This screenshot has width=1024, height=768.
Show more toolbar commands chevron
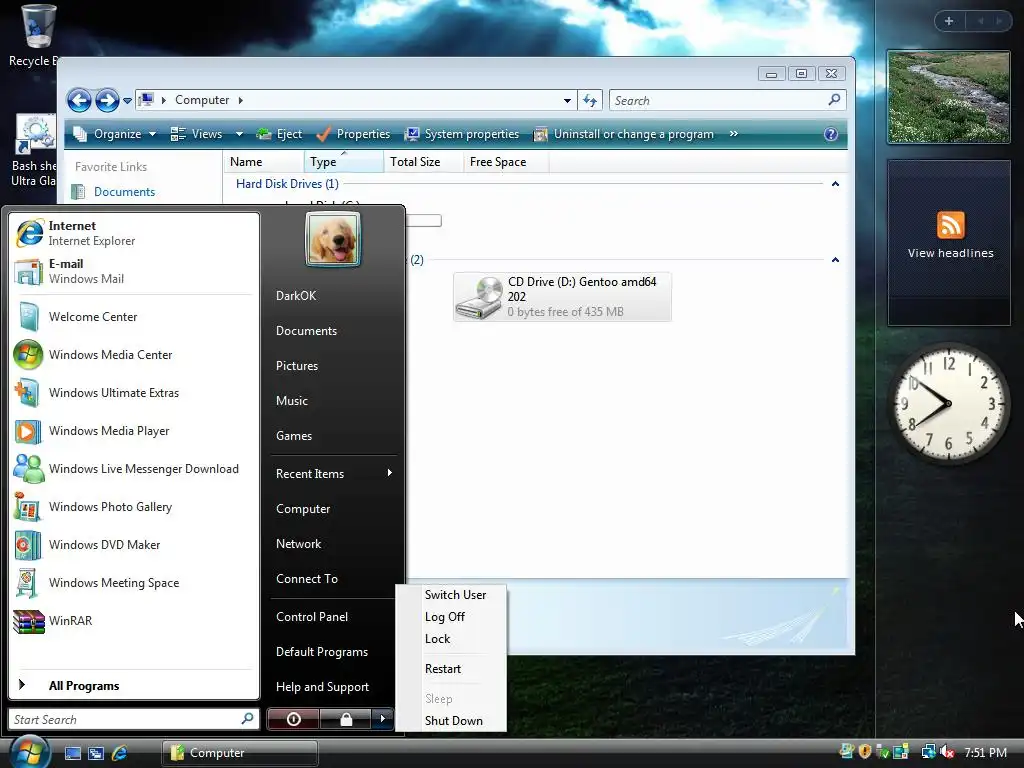pos(733,134)
